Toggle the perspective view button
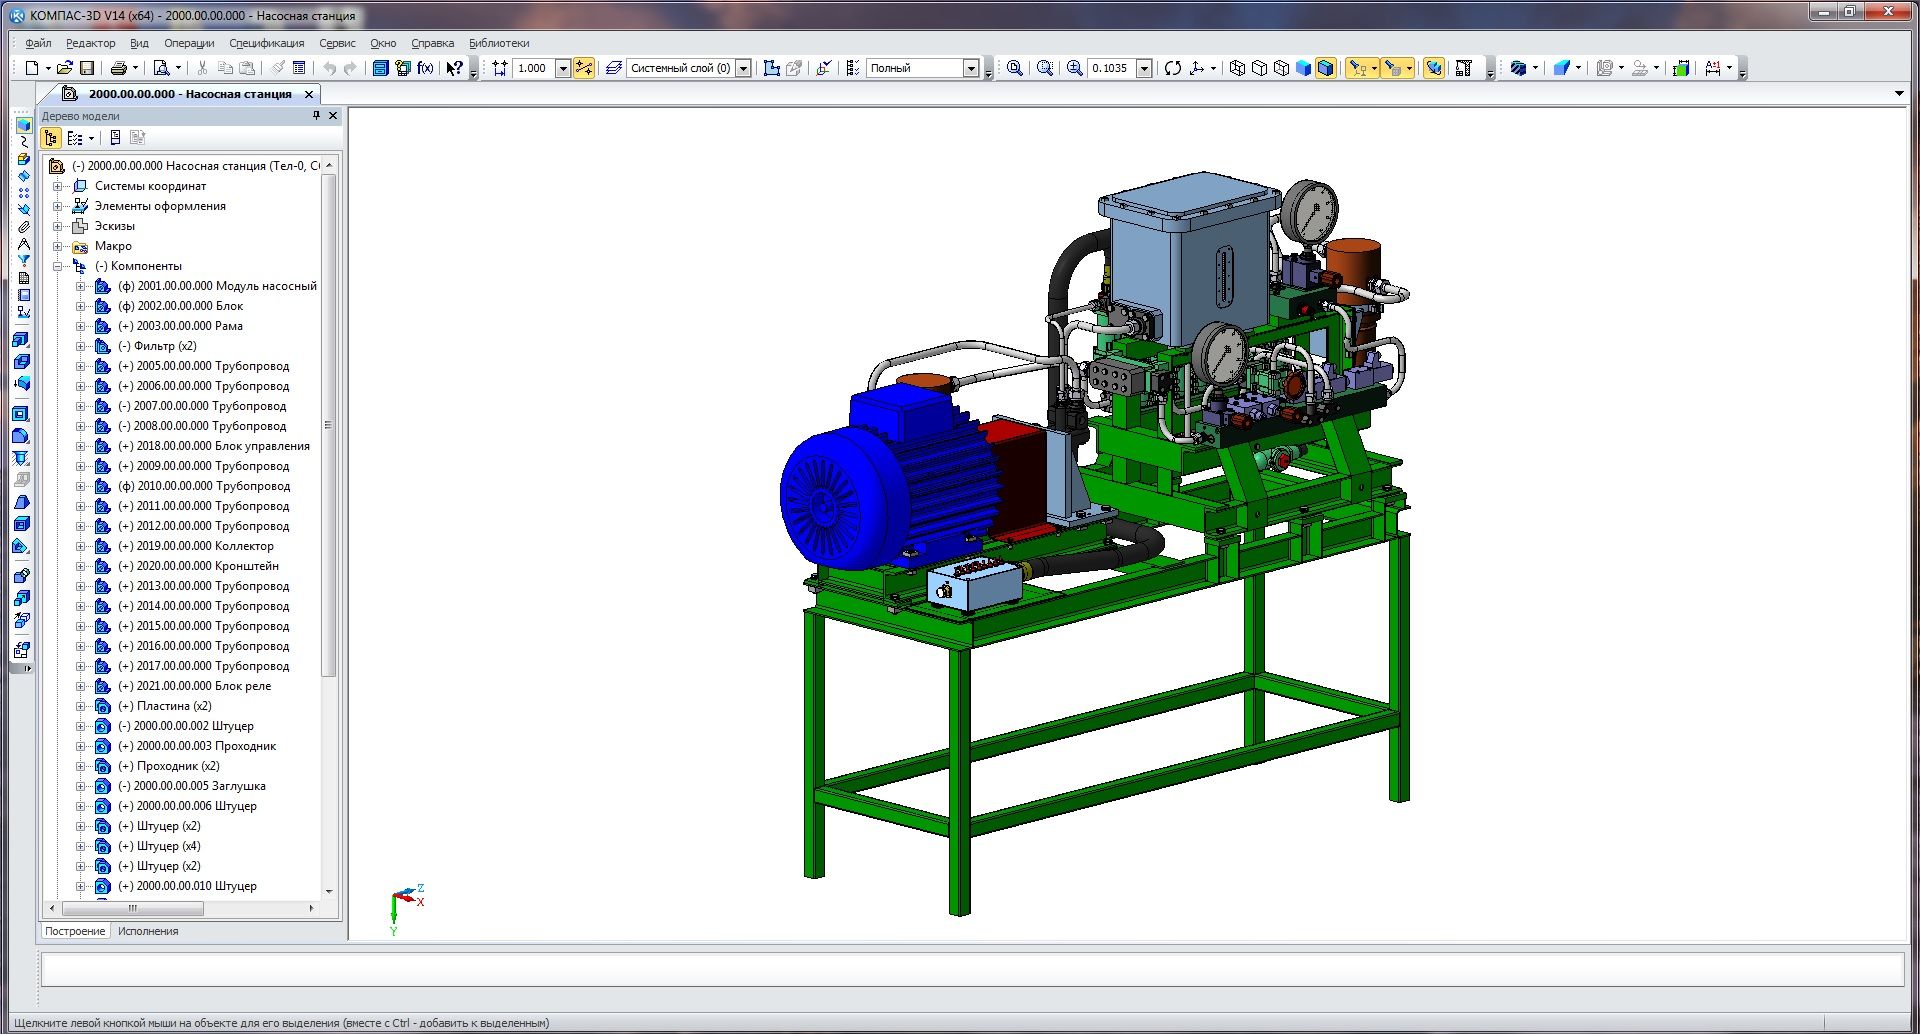This screenshot has height=1034, width=1920. [1433, 68]
